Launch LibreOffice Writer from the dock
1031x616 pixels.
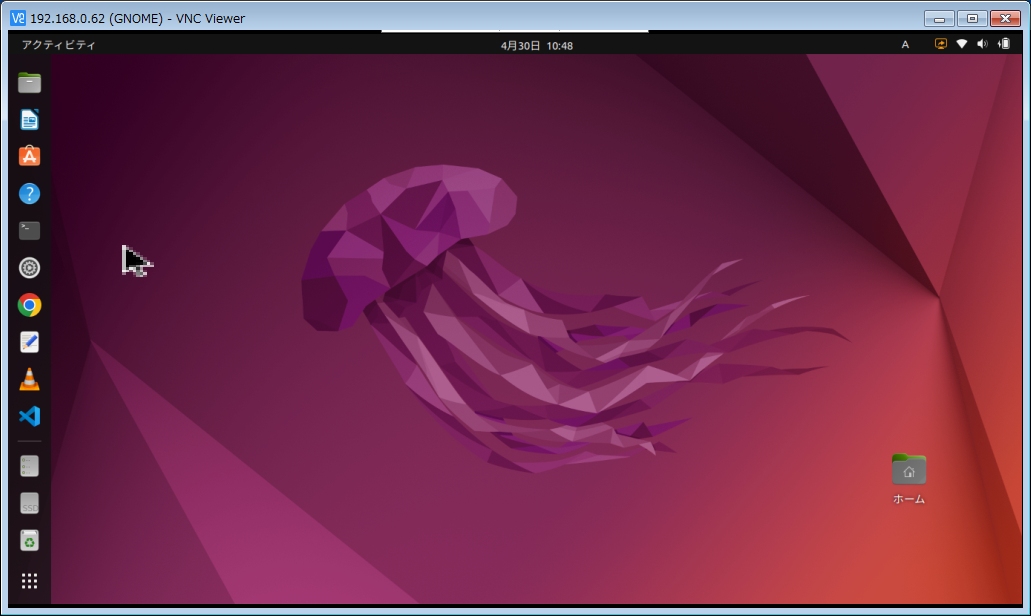[30, 120]
